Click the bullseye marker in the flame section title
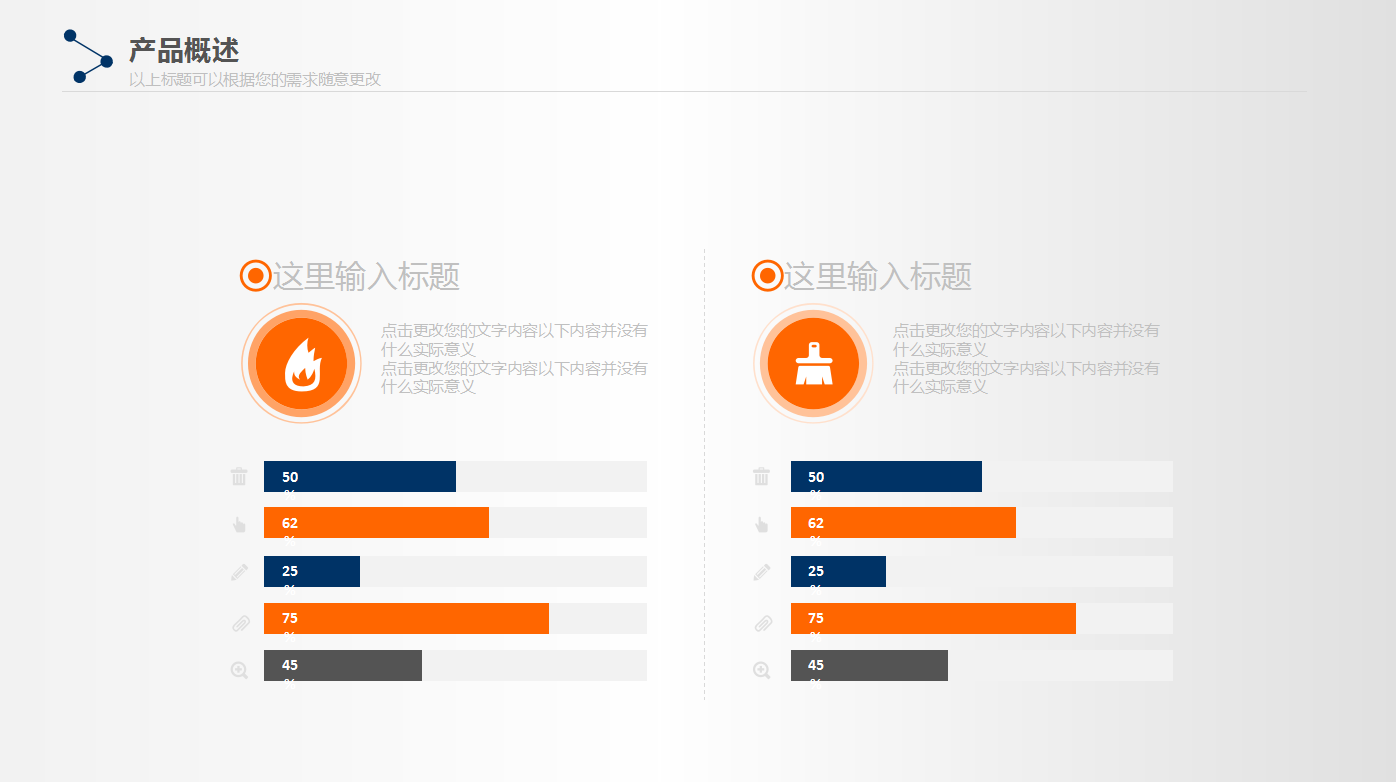1396x782 pixels. click(x=256, y=275)
